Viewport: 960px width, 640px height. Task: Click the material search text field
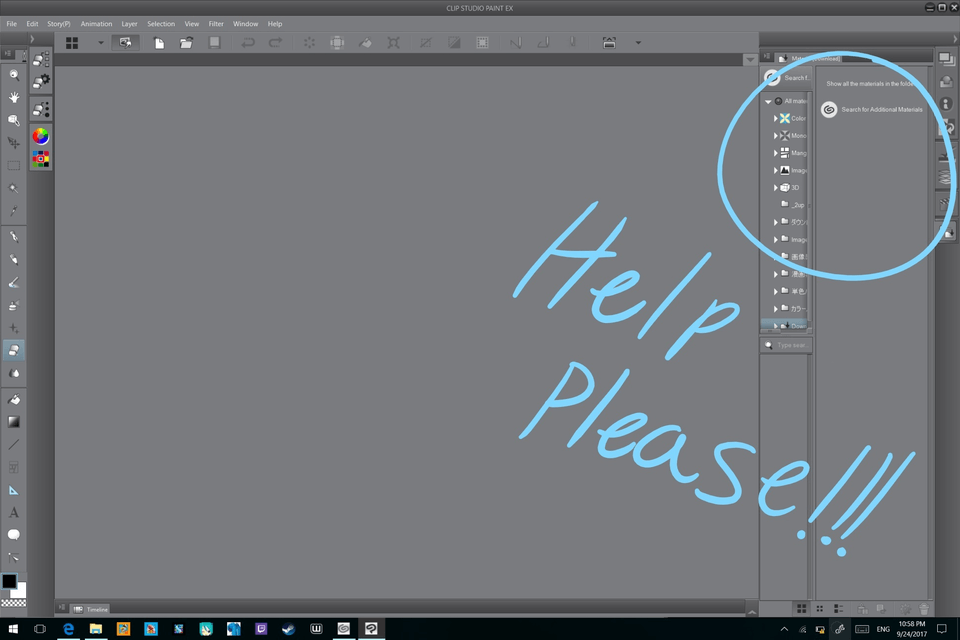click(x=791, y=345)
